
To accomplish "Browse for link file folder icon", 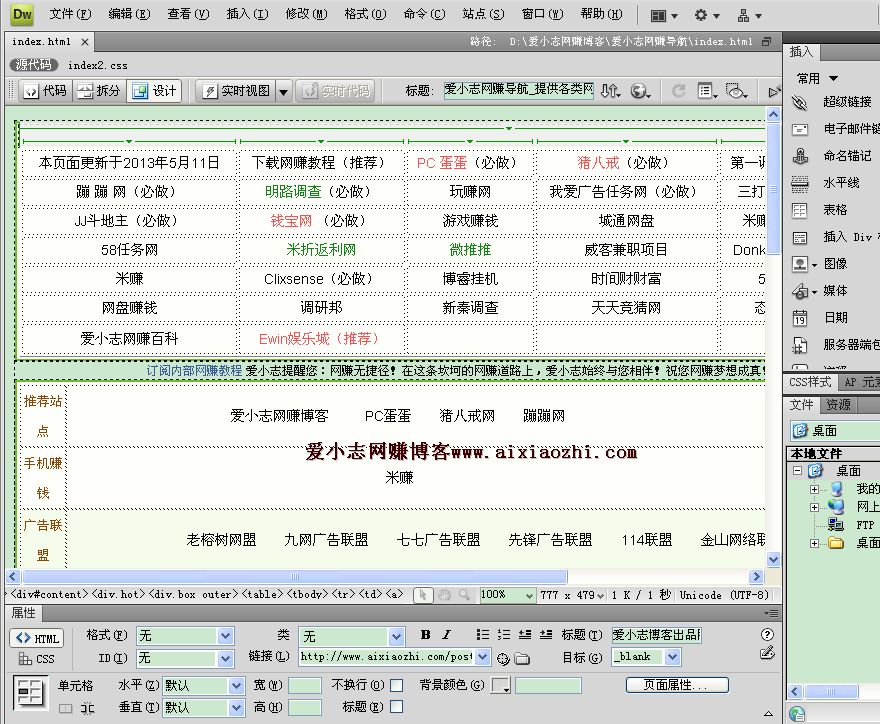I will point(522,659).
